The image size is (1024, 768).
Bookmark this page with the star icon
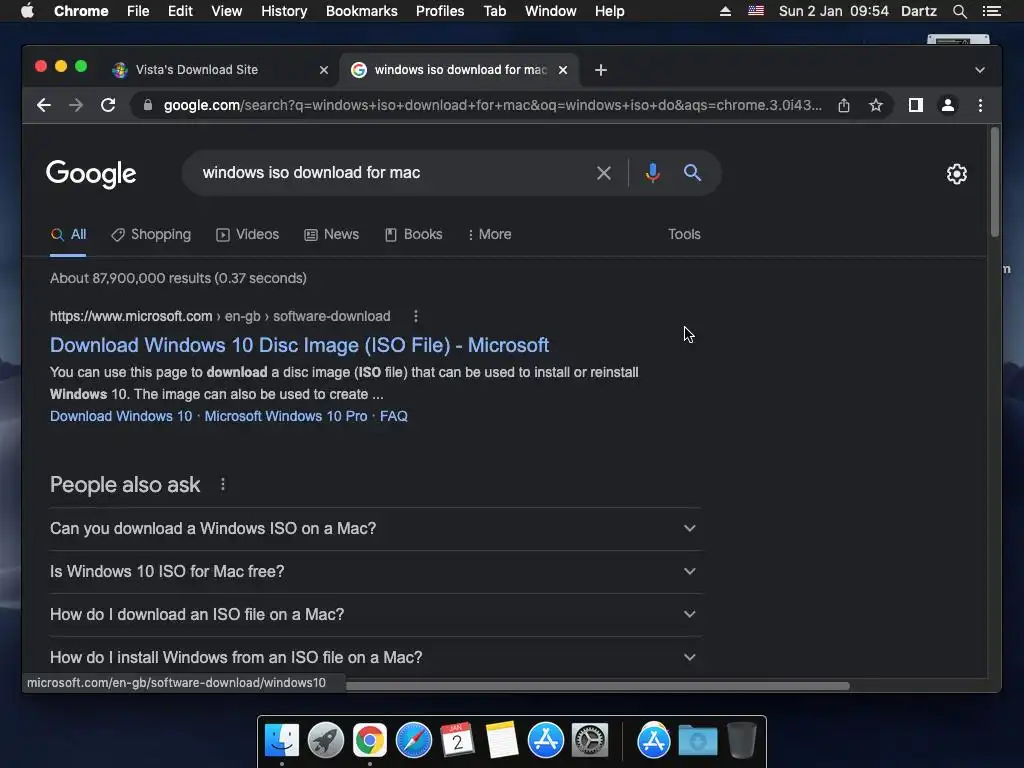(x=876, y=105)
